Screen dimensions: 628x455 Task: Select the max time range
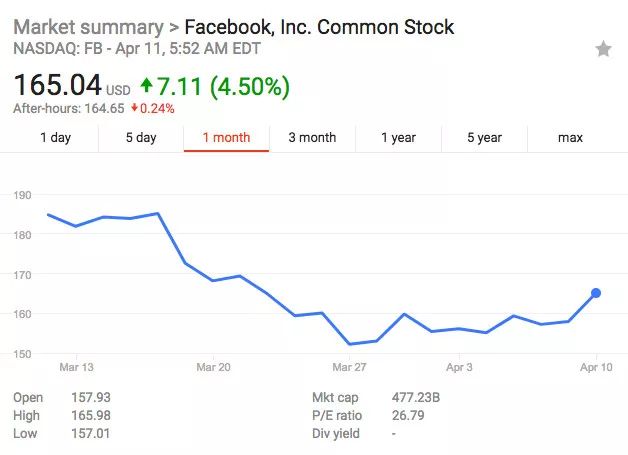tap(570, 138)
